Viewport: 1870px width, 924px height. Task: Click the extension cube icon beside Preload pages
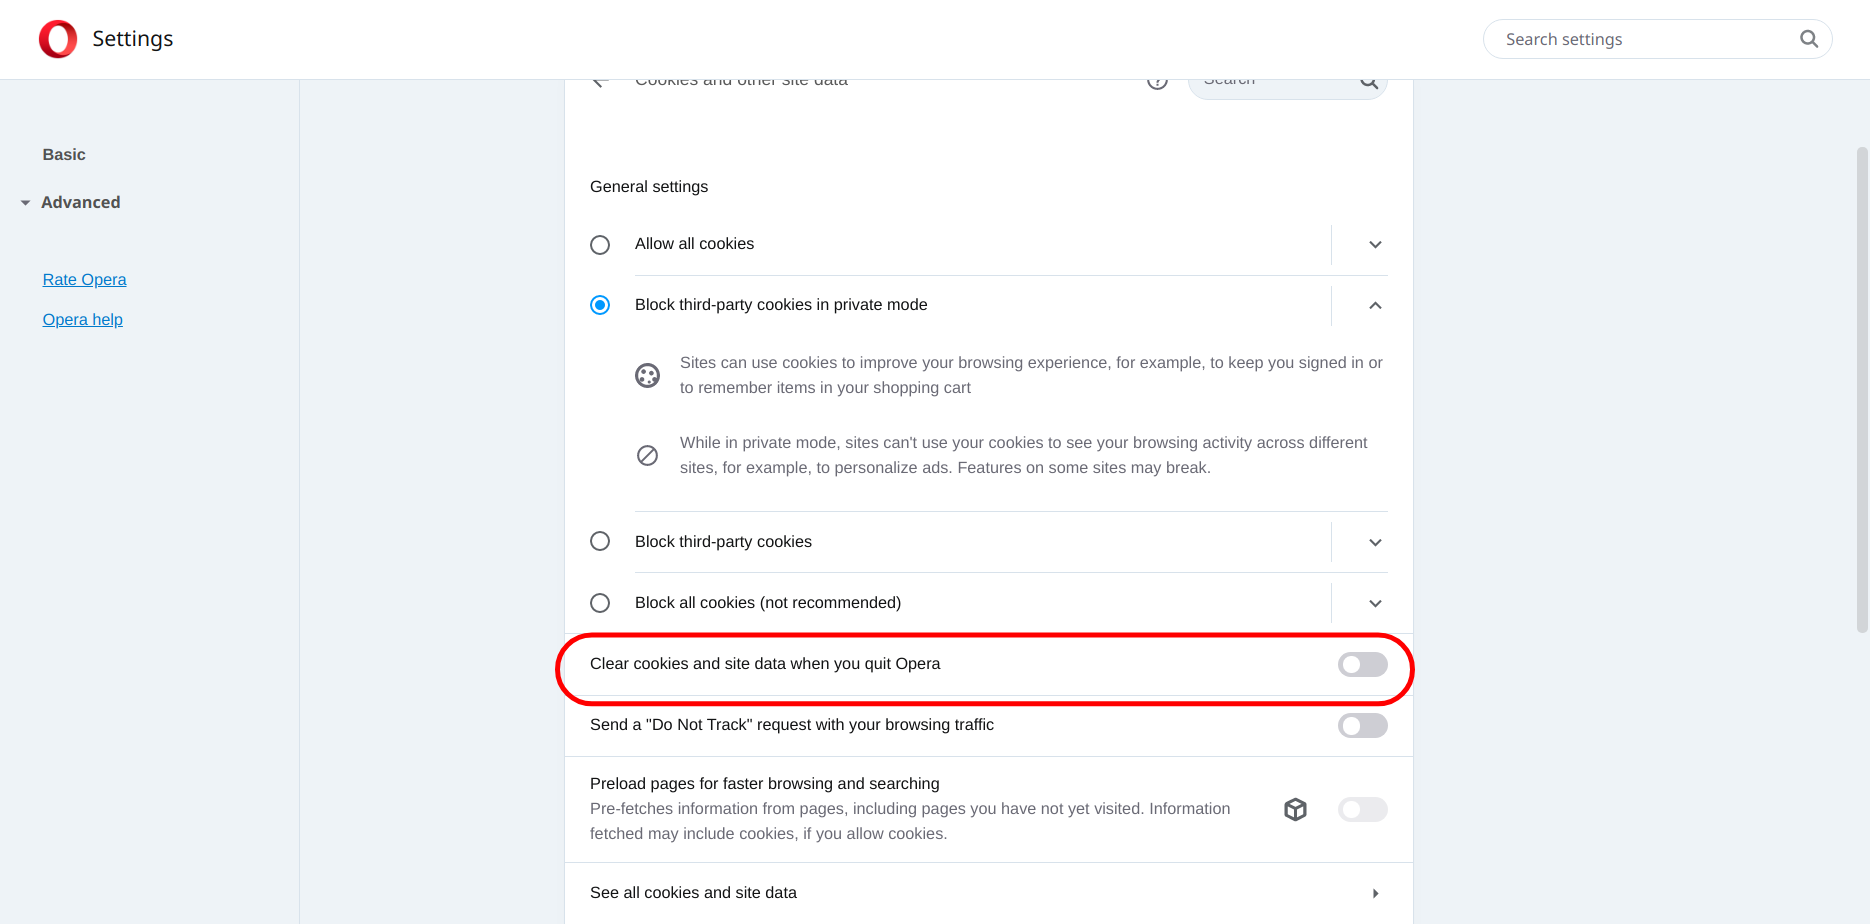(x=1296, y=809)
